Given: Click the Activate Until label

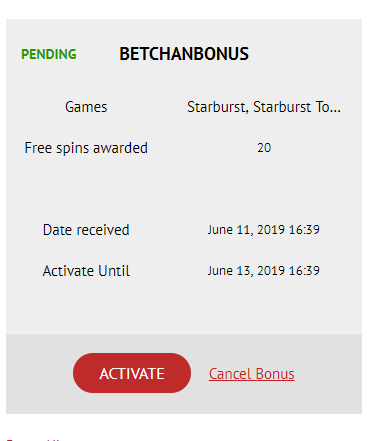Looking at the screenshot, I should click(86, 271).
